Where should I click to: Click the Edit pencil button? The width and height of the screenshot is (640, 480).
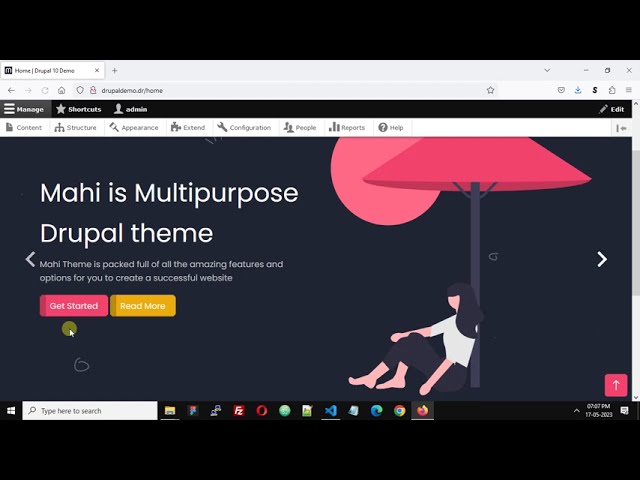coord(611,109)
